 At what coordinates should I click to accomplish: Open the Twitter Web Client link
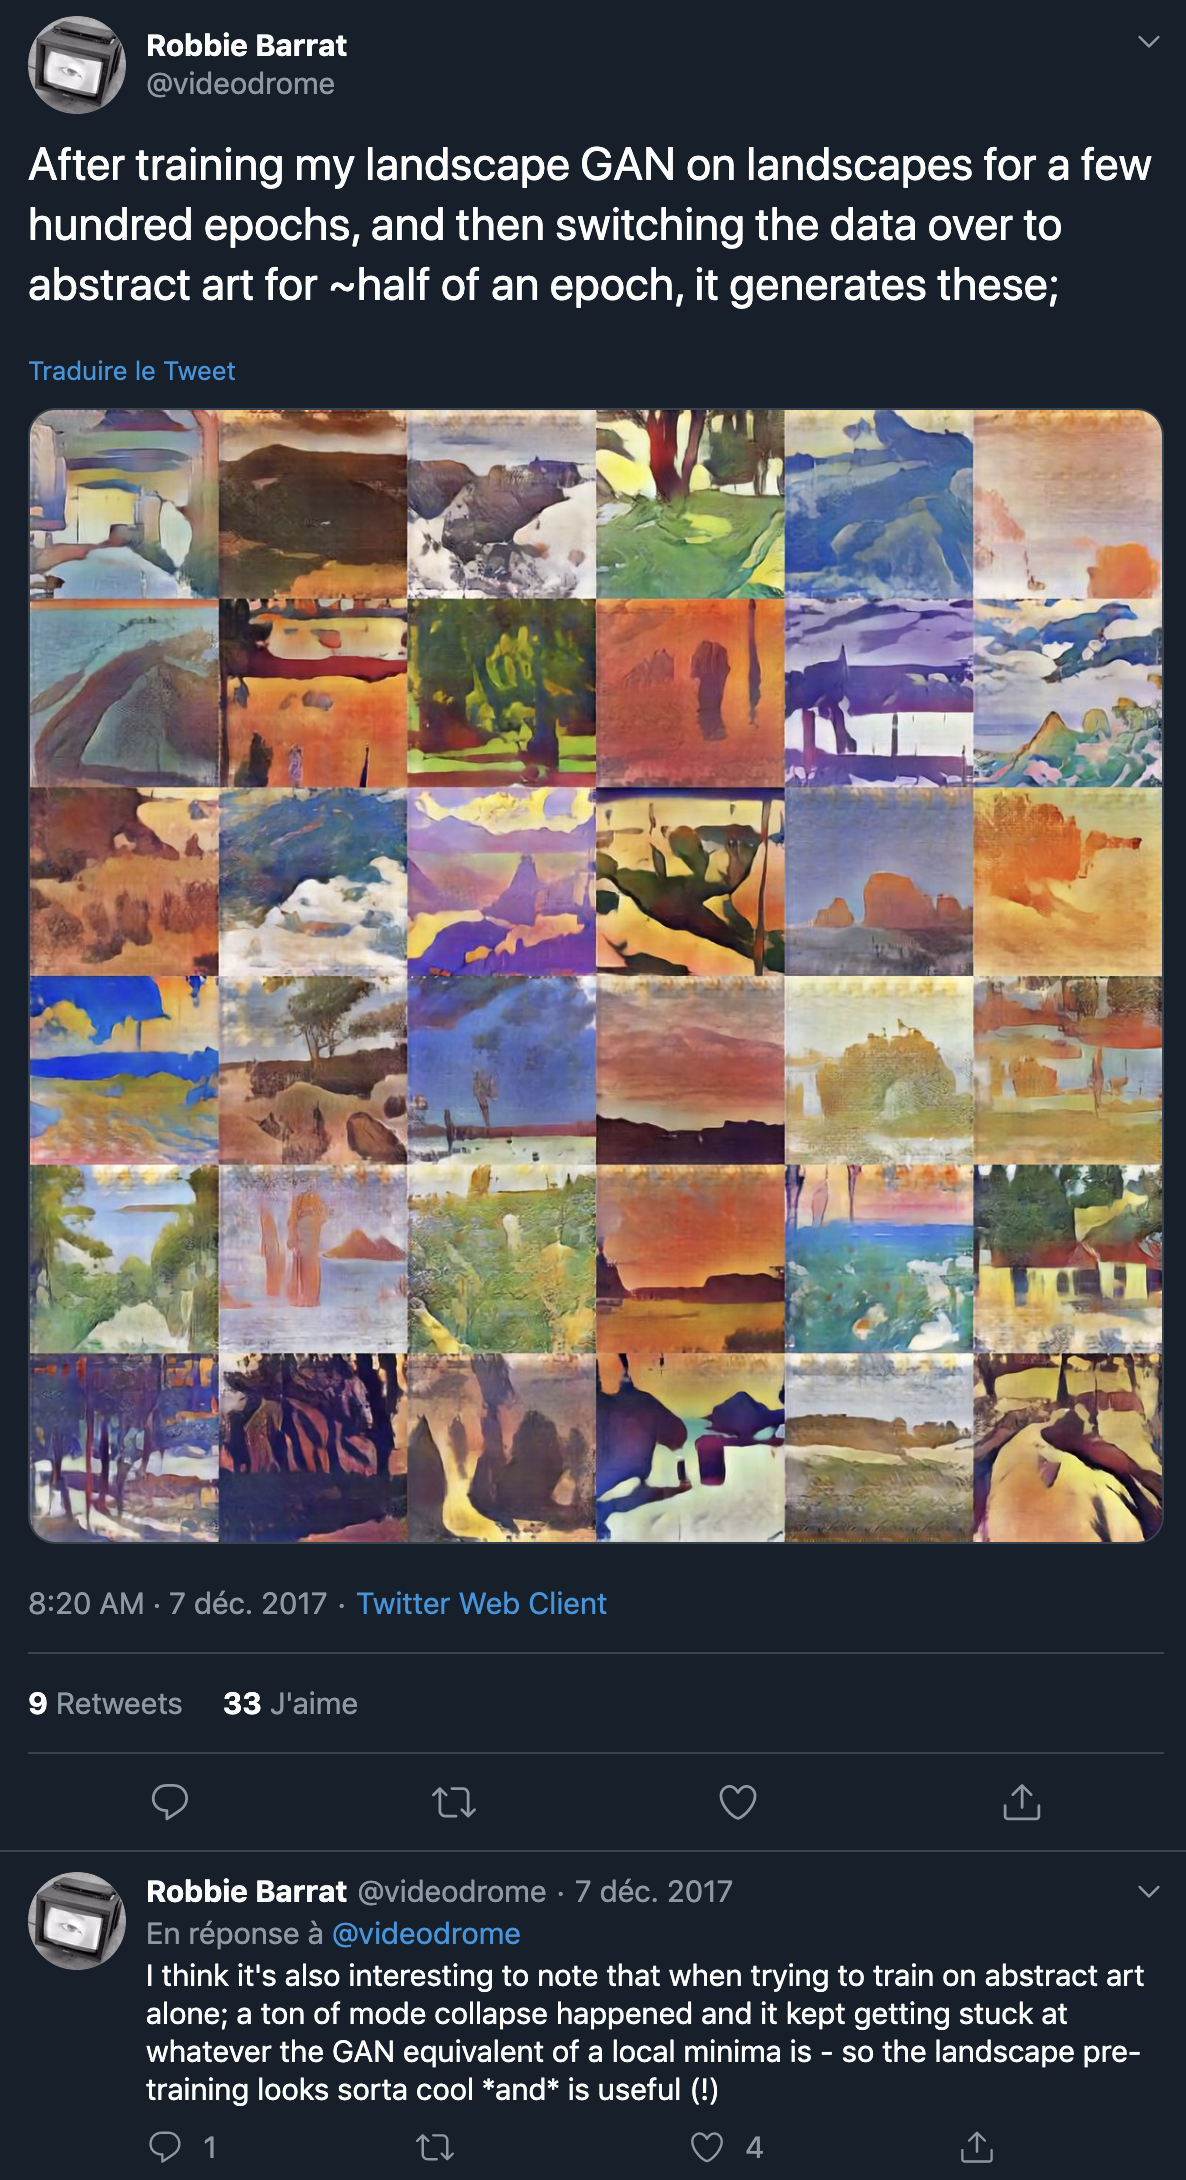[481, 1603]
